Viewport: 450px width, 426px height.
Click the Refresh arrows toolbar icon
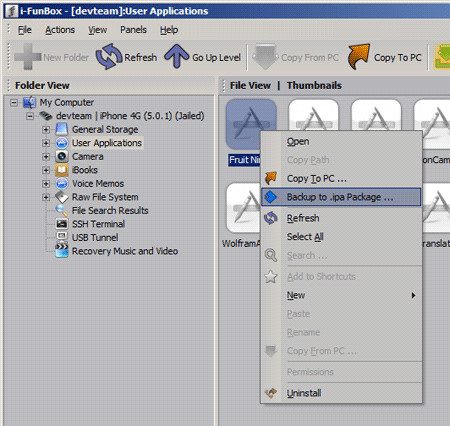109,57
